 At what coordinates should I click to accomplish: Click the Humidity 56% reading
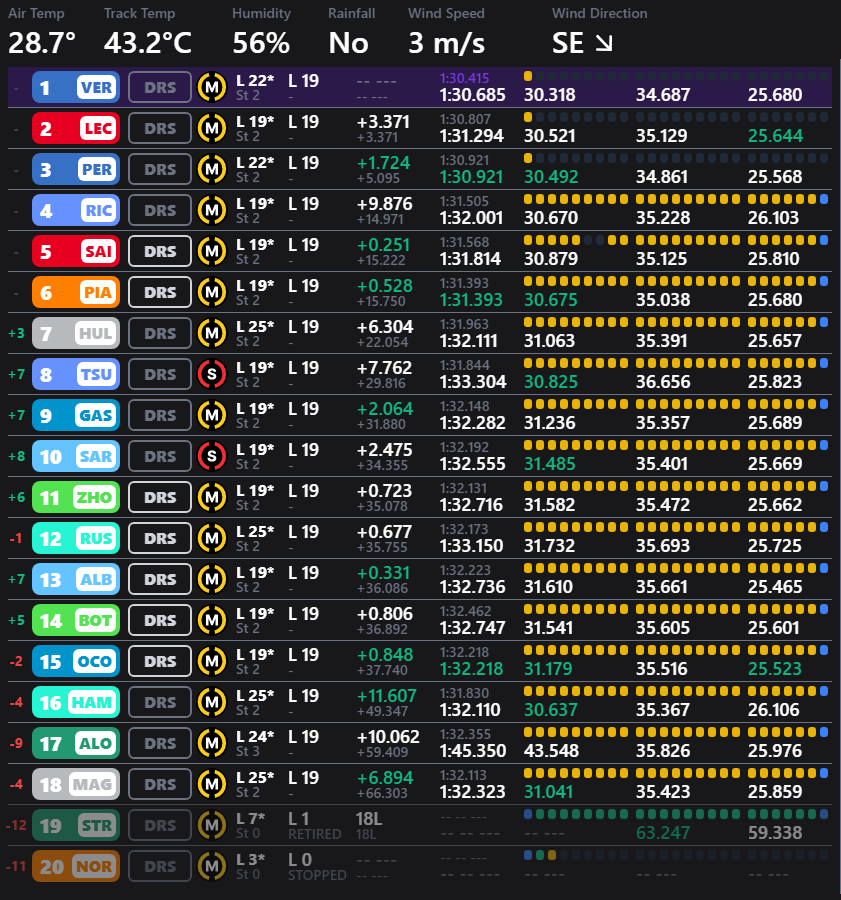tap(261, 43)
